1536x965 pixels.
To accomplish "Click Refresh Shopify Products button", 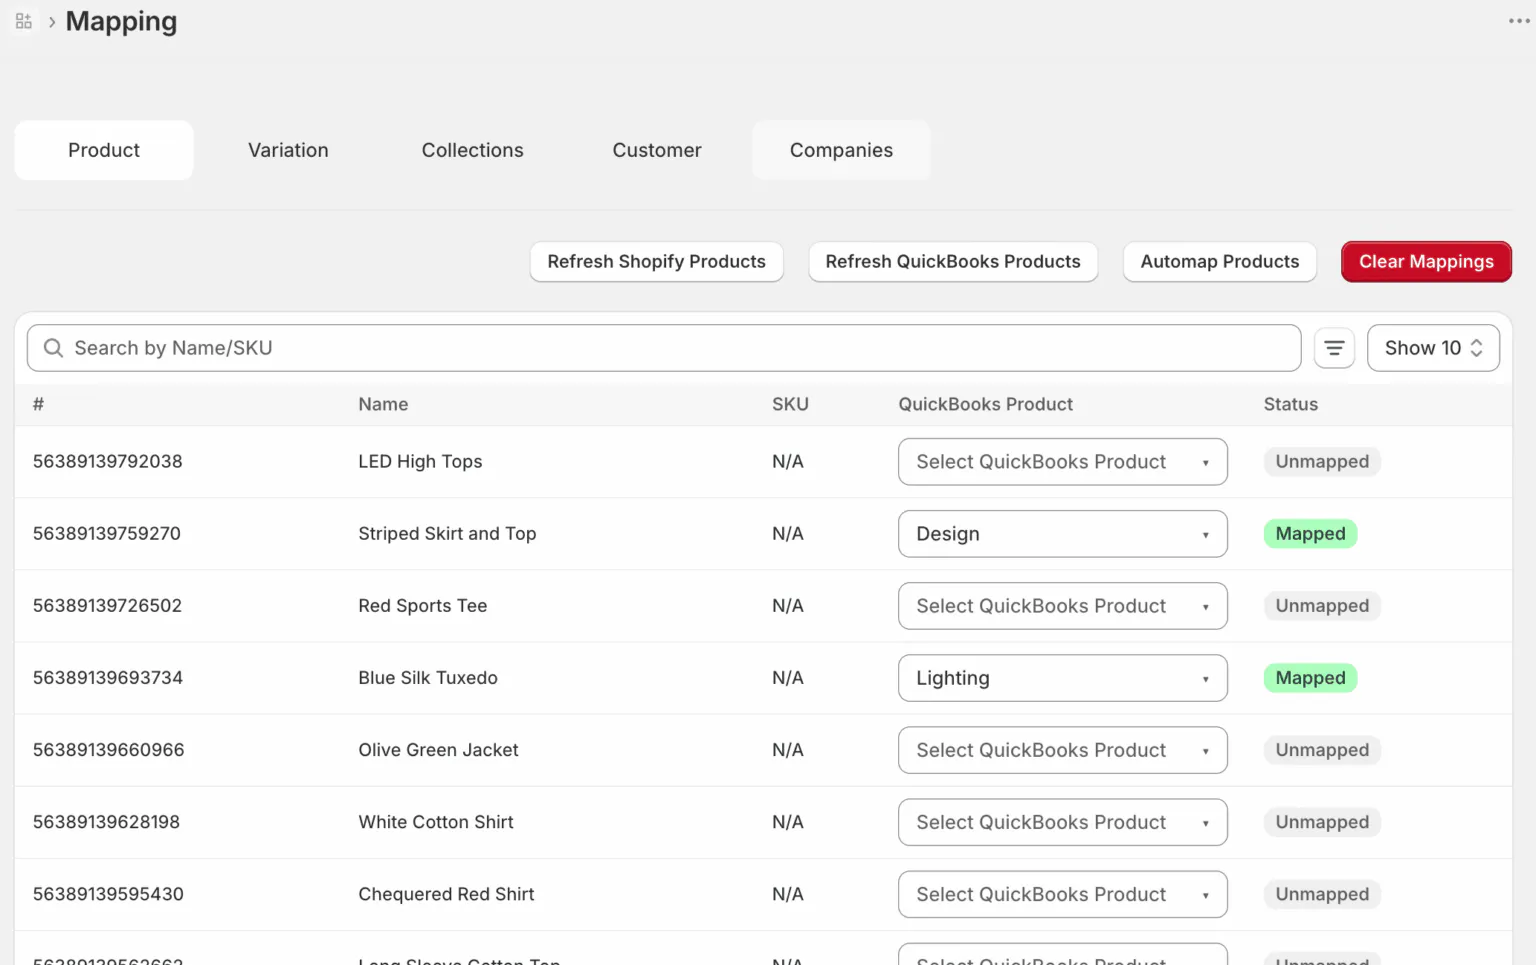I will point(656,262).
